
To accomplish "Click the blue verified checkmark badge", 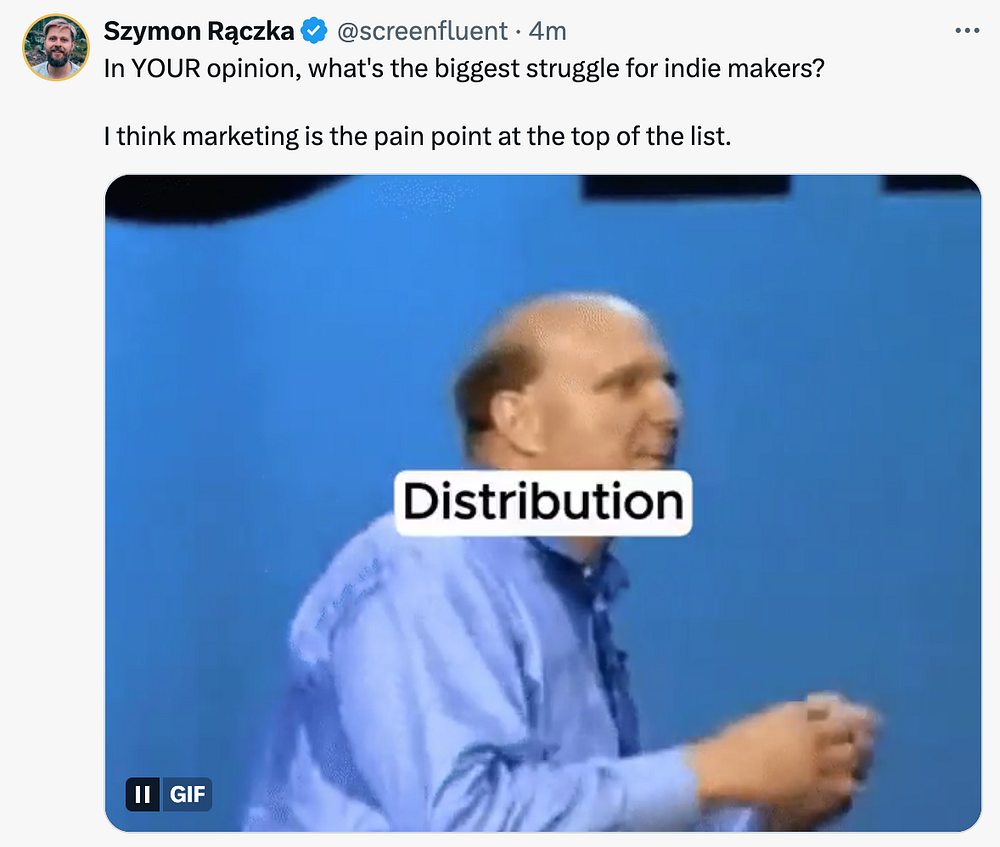I will tap(314, 31).
